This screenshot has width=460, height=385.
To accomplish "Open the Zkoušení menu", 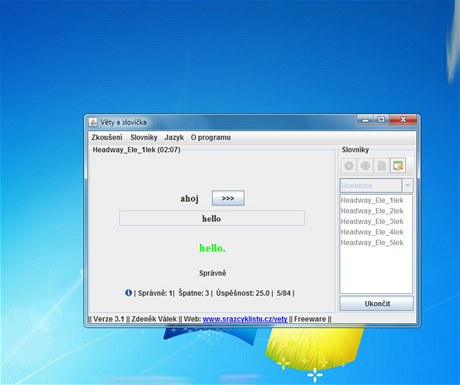I will pyautogui.click(x=107, y=137).
